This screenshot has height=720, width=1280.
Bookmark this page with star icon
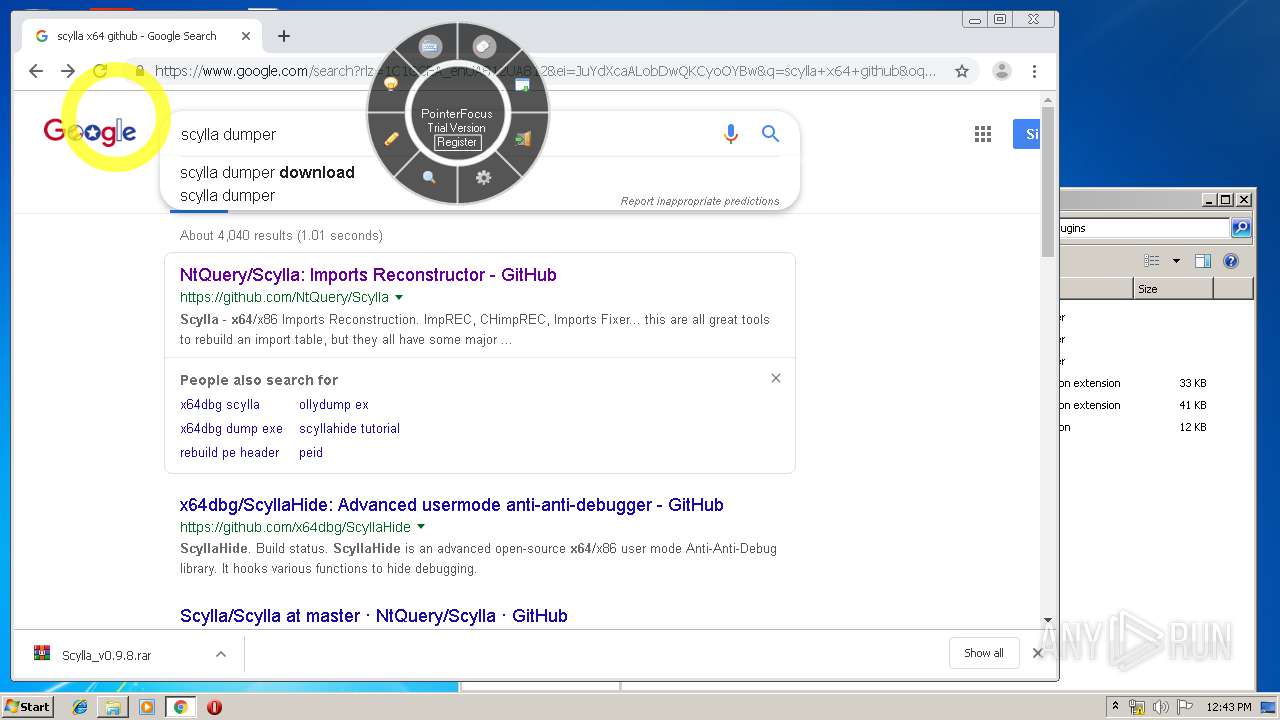pos(962,71)
